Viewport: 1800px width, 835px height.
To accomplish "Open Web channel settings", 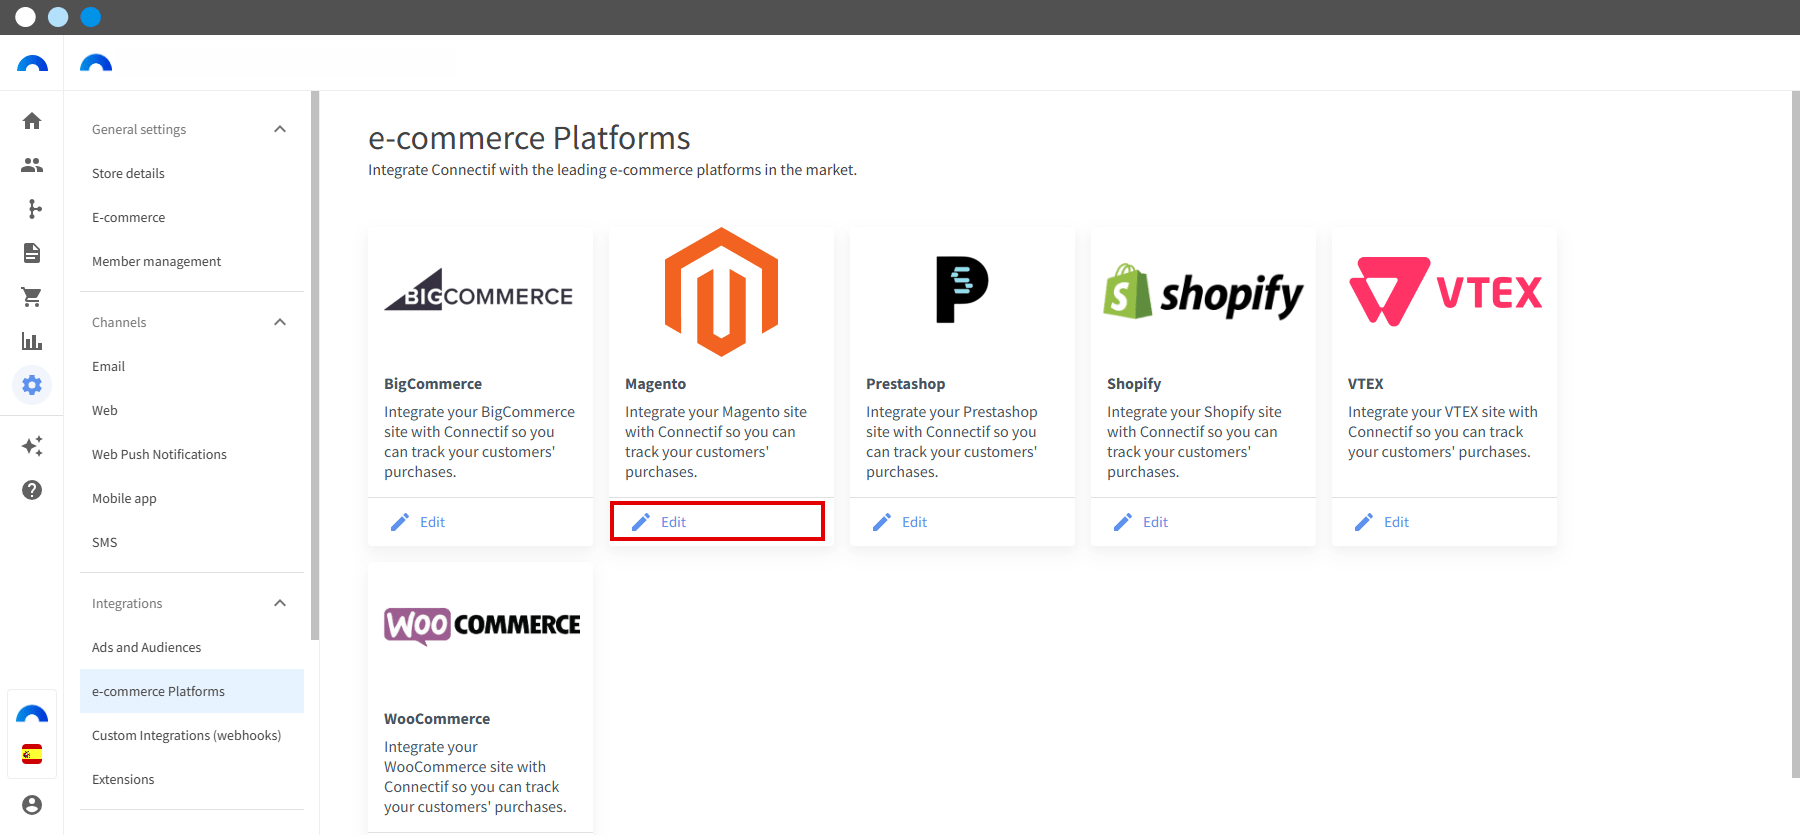I will pyautogui.click(x=192, y=410).
